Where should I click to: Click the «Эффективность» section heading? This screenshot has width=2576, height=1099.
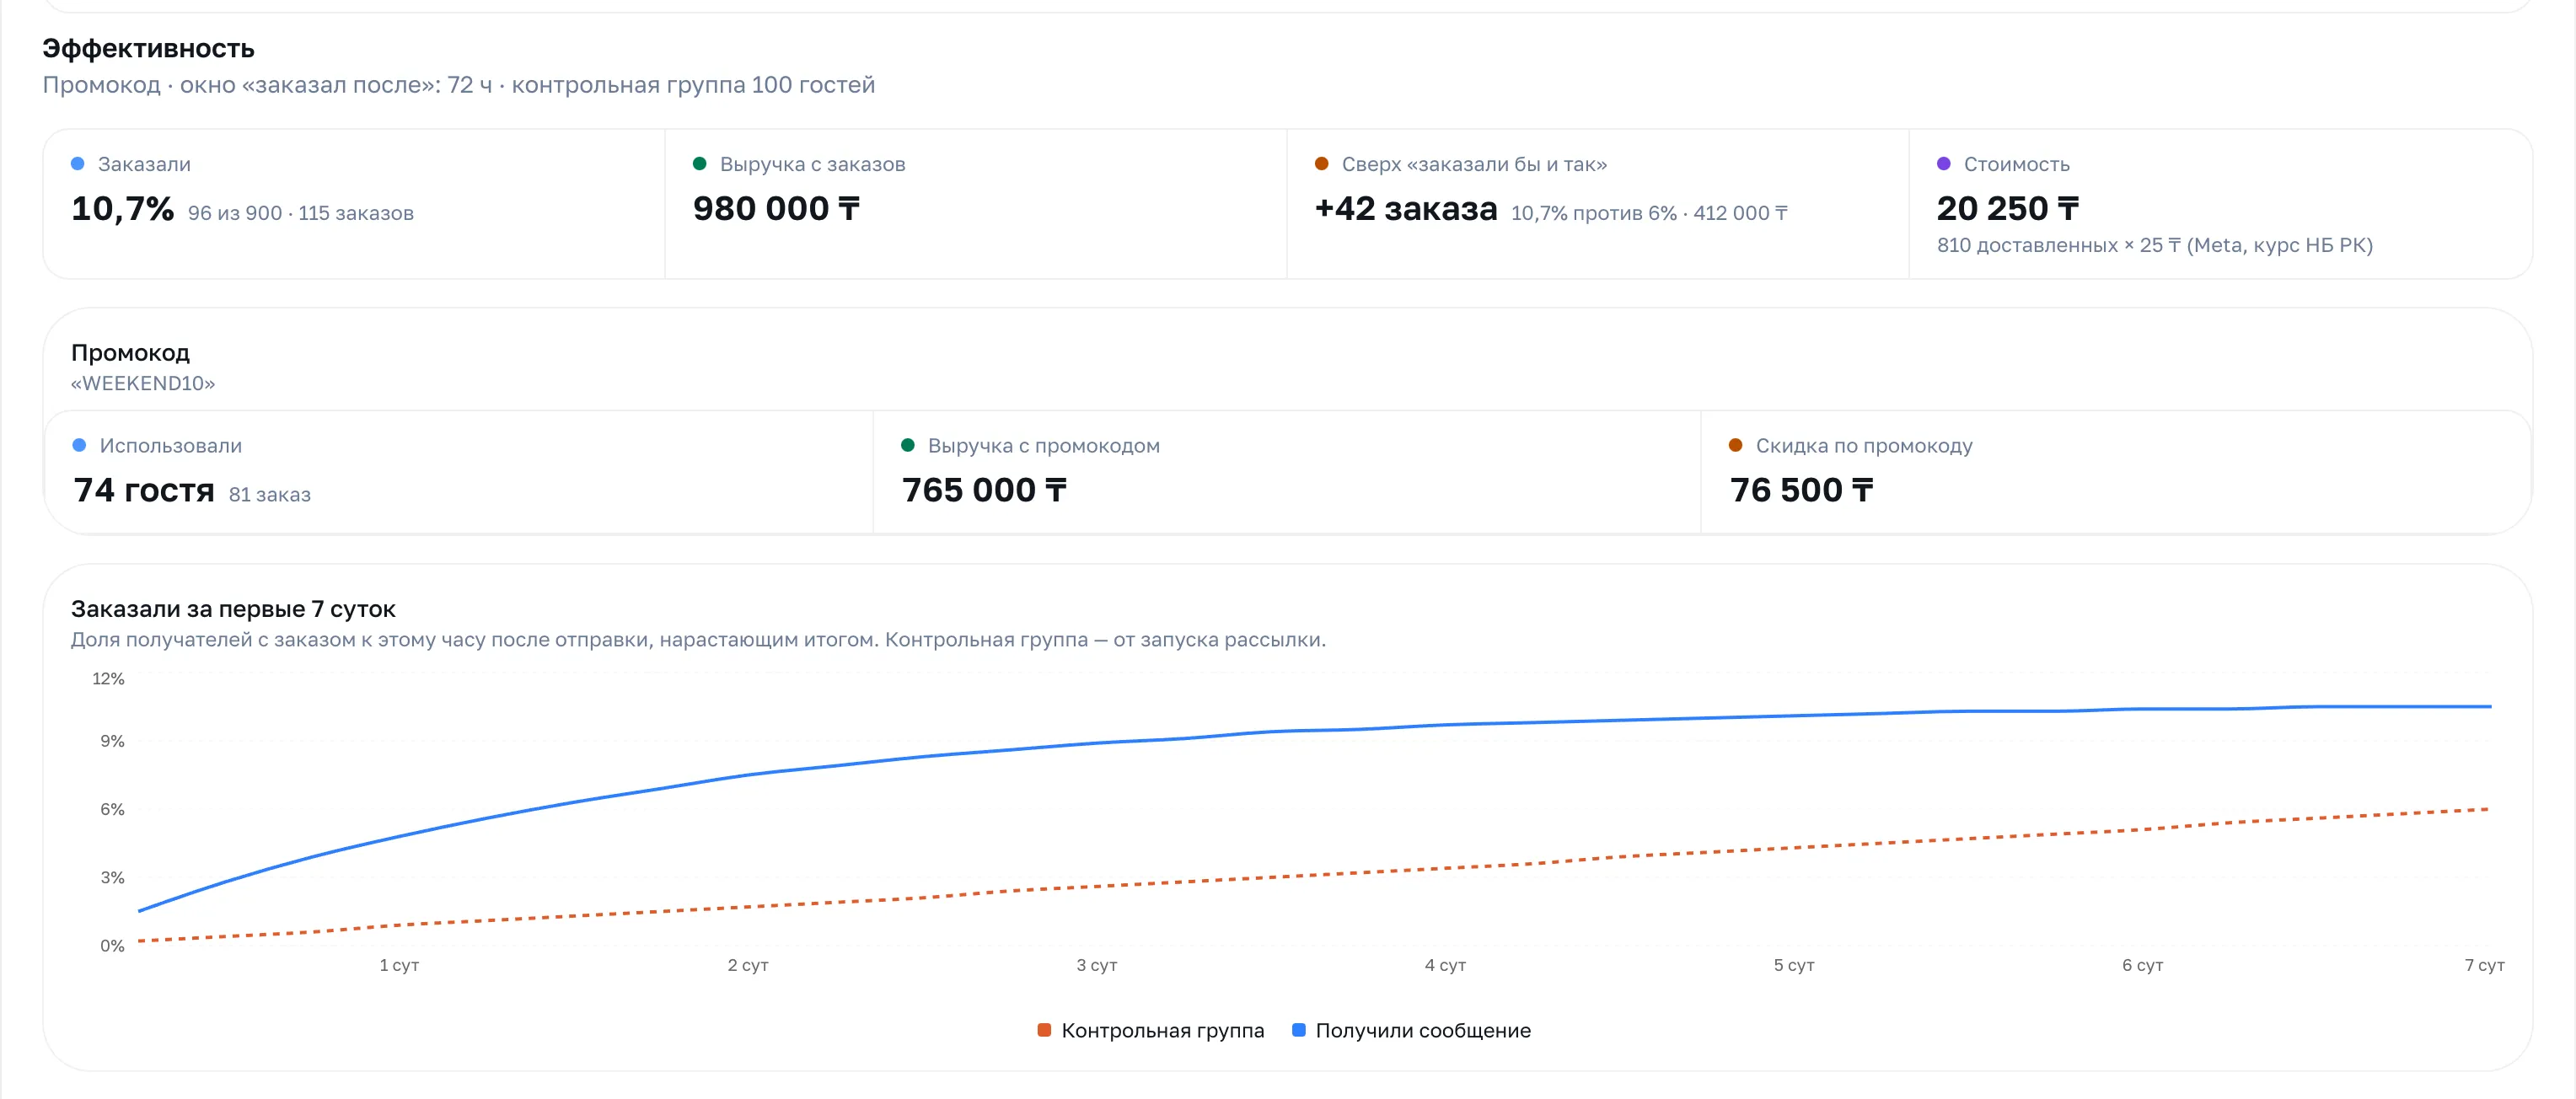coord(148,48)
